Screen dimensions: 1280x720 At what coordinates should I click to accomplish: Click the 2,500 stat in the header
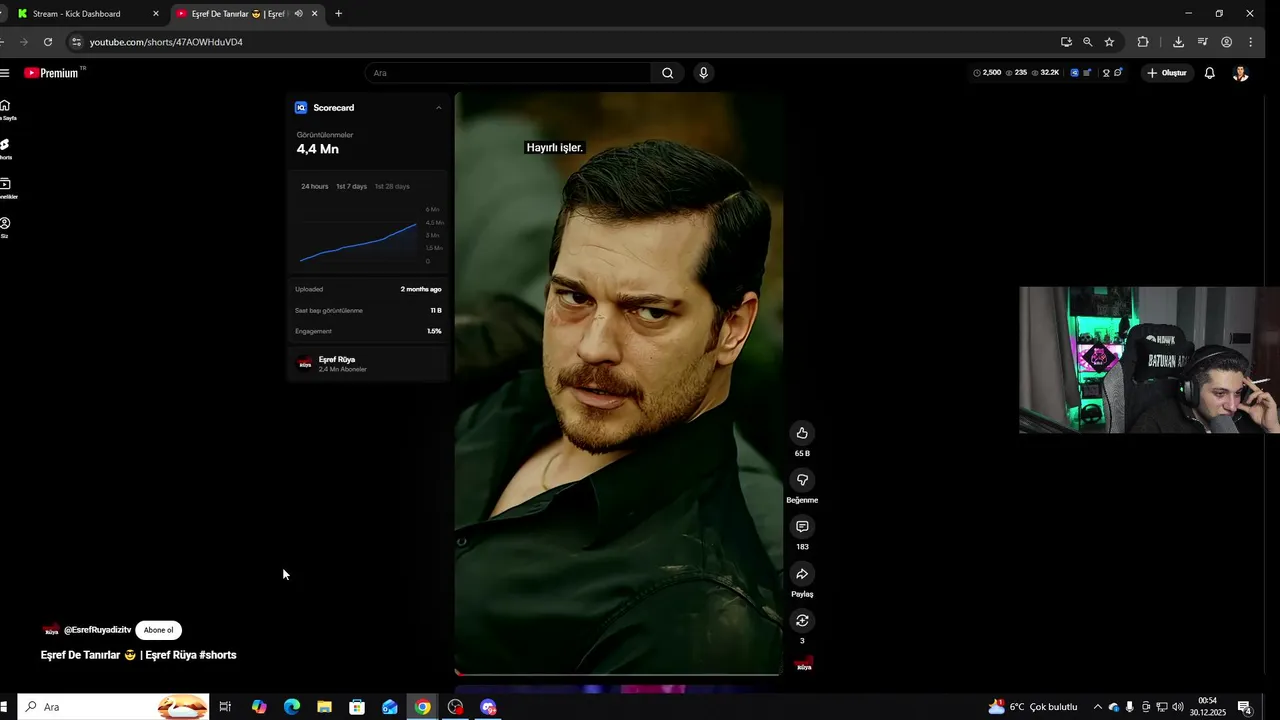point(987,73)
